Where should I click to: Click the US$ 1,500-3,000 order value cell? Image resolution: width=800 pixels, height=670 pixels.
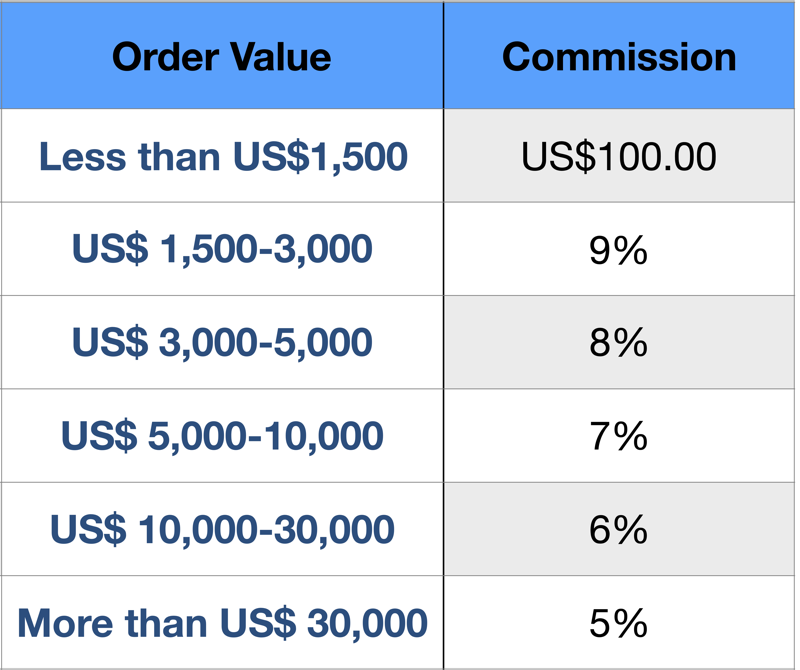point(222,249)
